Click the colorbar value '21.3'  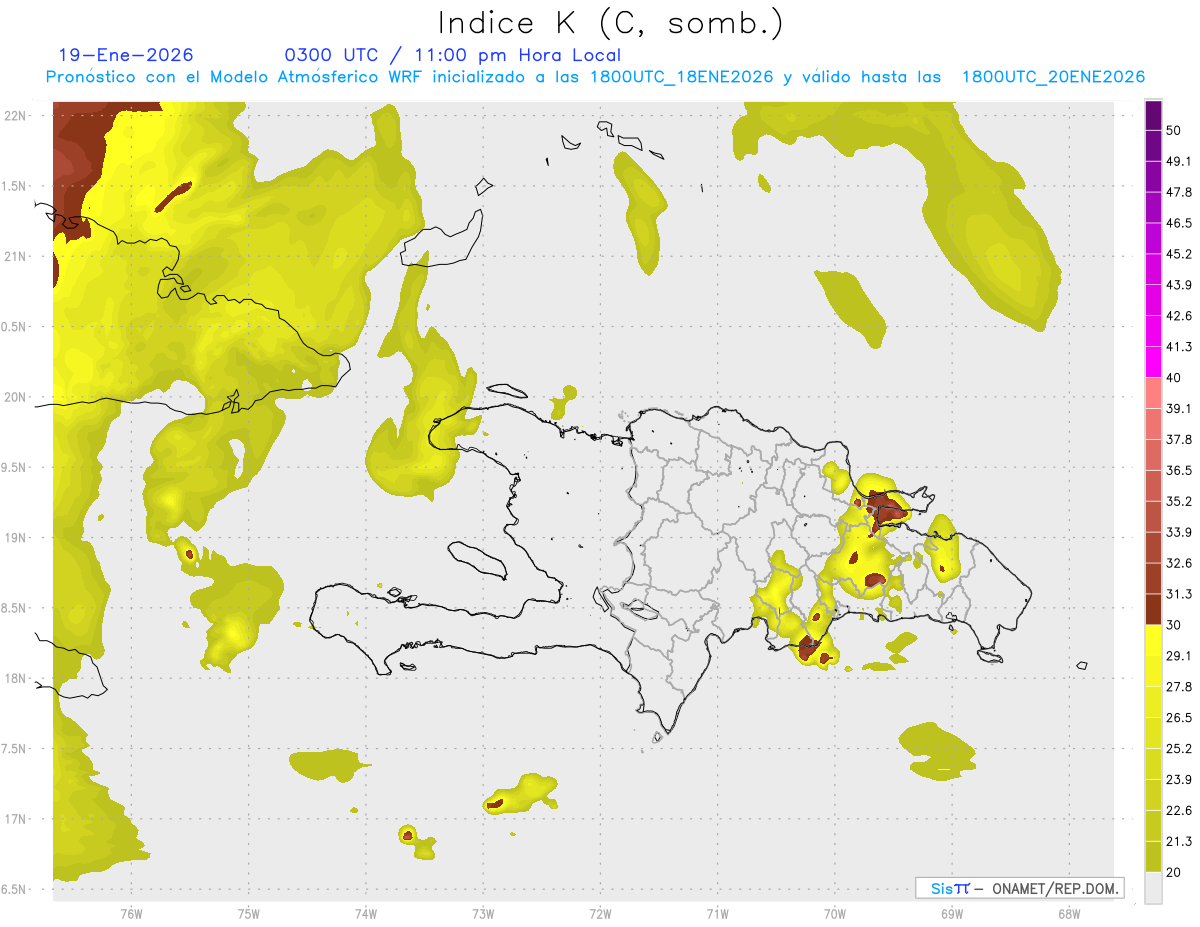tap(1179, 842)
